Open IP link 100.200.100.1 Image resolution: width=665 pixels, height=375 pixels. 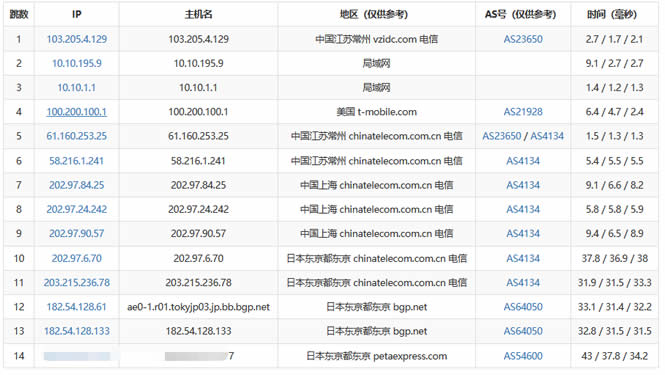77,112
